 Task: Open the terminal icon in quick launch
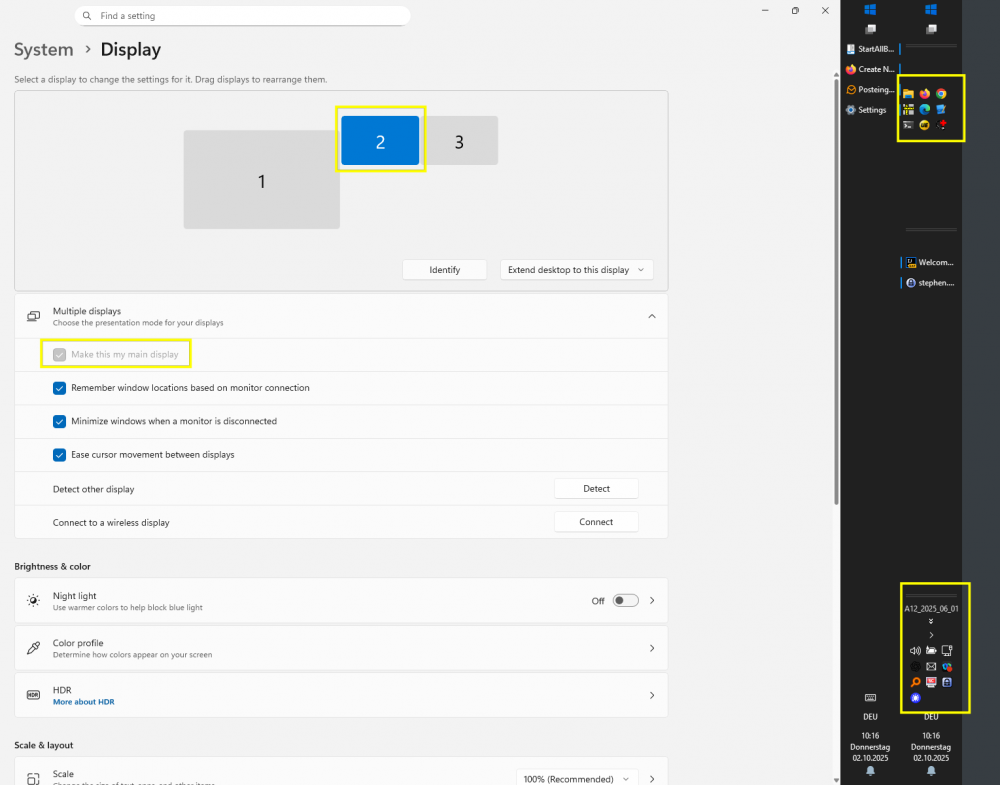[908, 125]
